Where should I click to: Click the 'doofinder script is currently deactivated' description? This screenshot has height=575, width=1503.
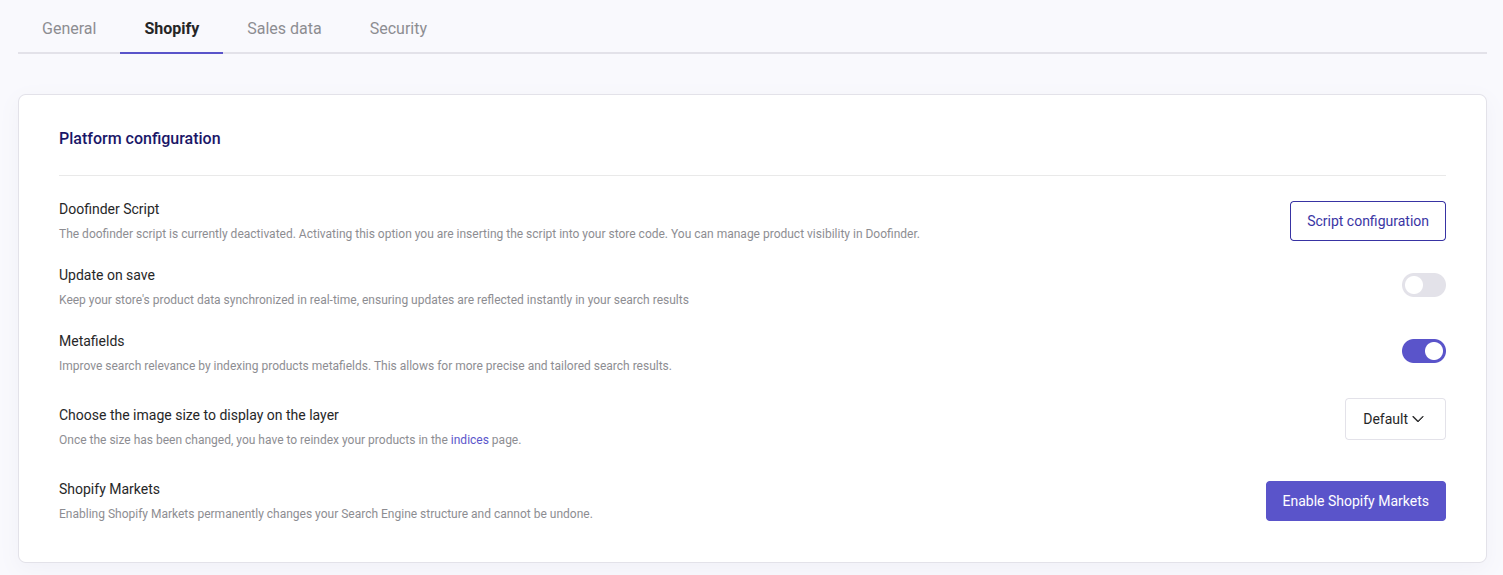(489, 234)
